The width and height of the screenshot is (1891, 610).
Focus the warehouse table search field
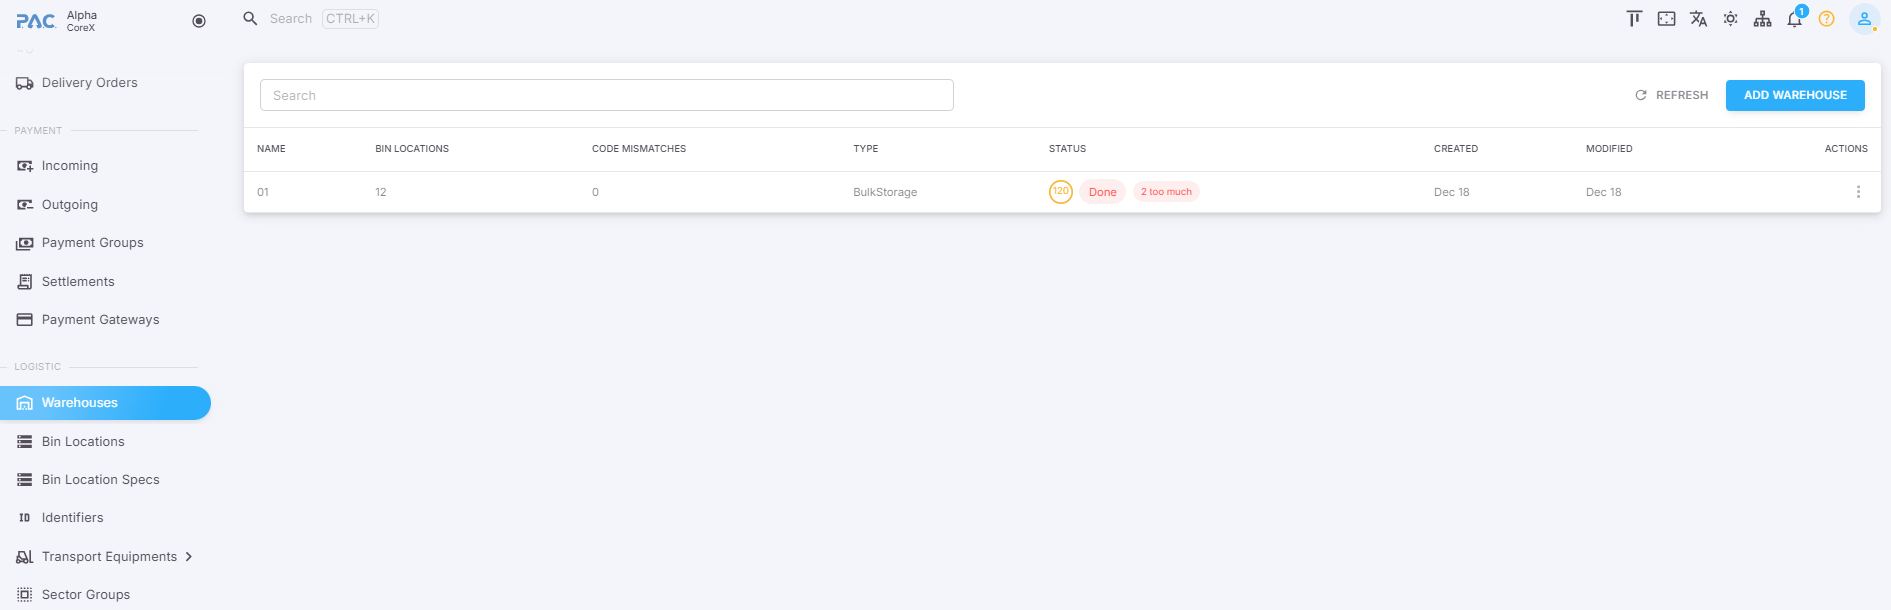[606, 95]
